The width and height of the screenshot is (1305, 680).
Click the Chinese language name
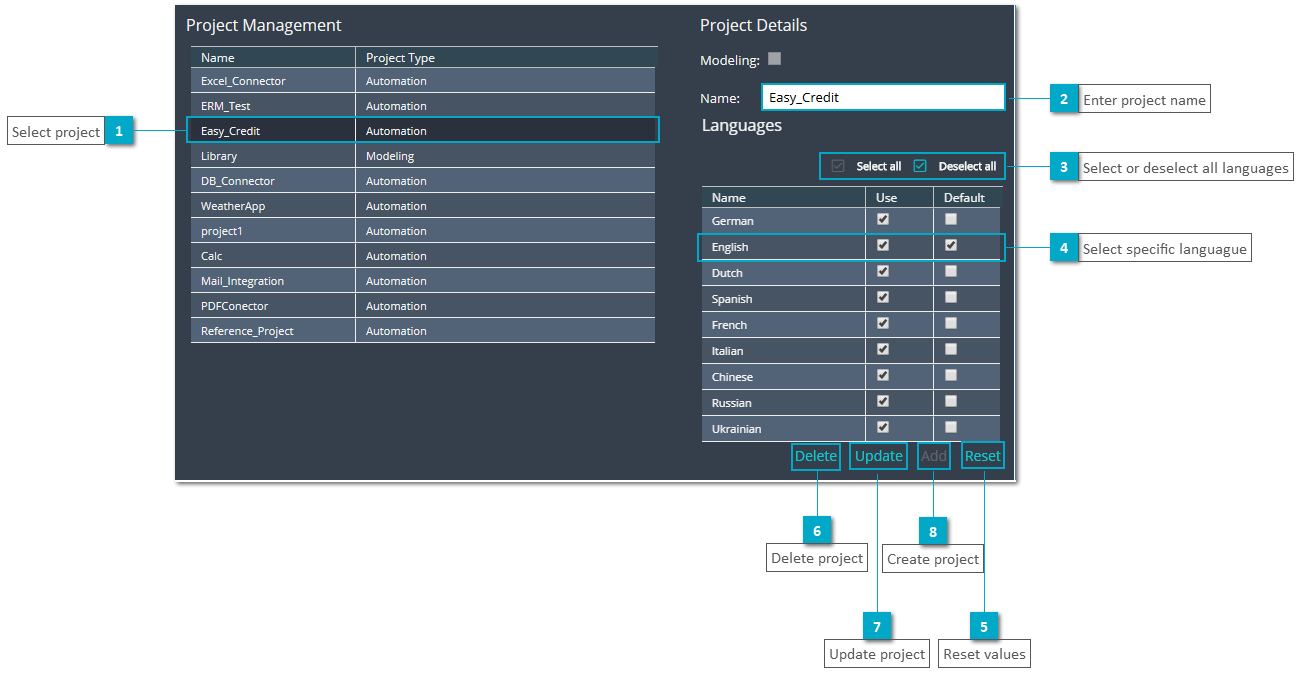(x=732, y=377)
